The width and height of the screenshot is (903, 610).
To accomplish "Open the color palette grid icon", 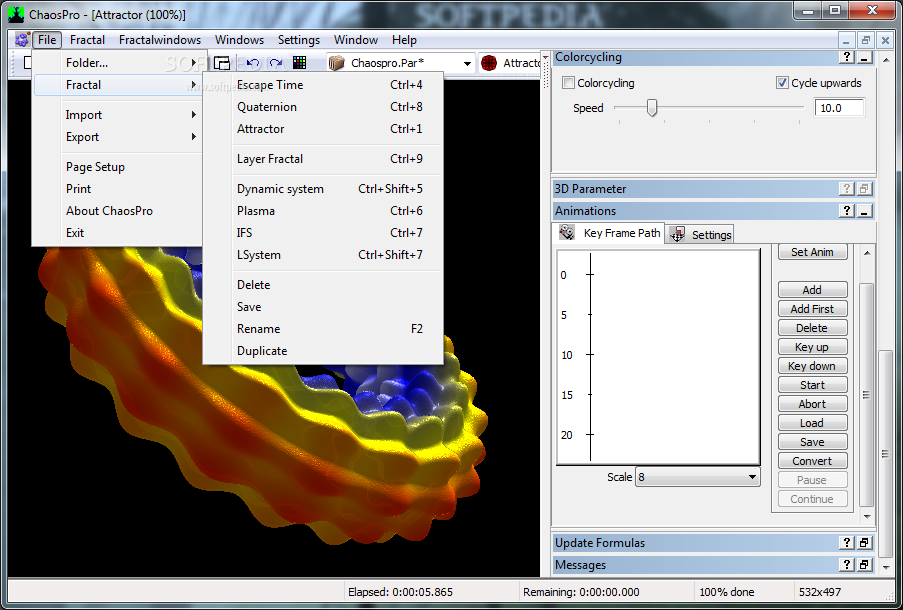I will coord(299,63).
